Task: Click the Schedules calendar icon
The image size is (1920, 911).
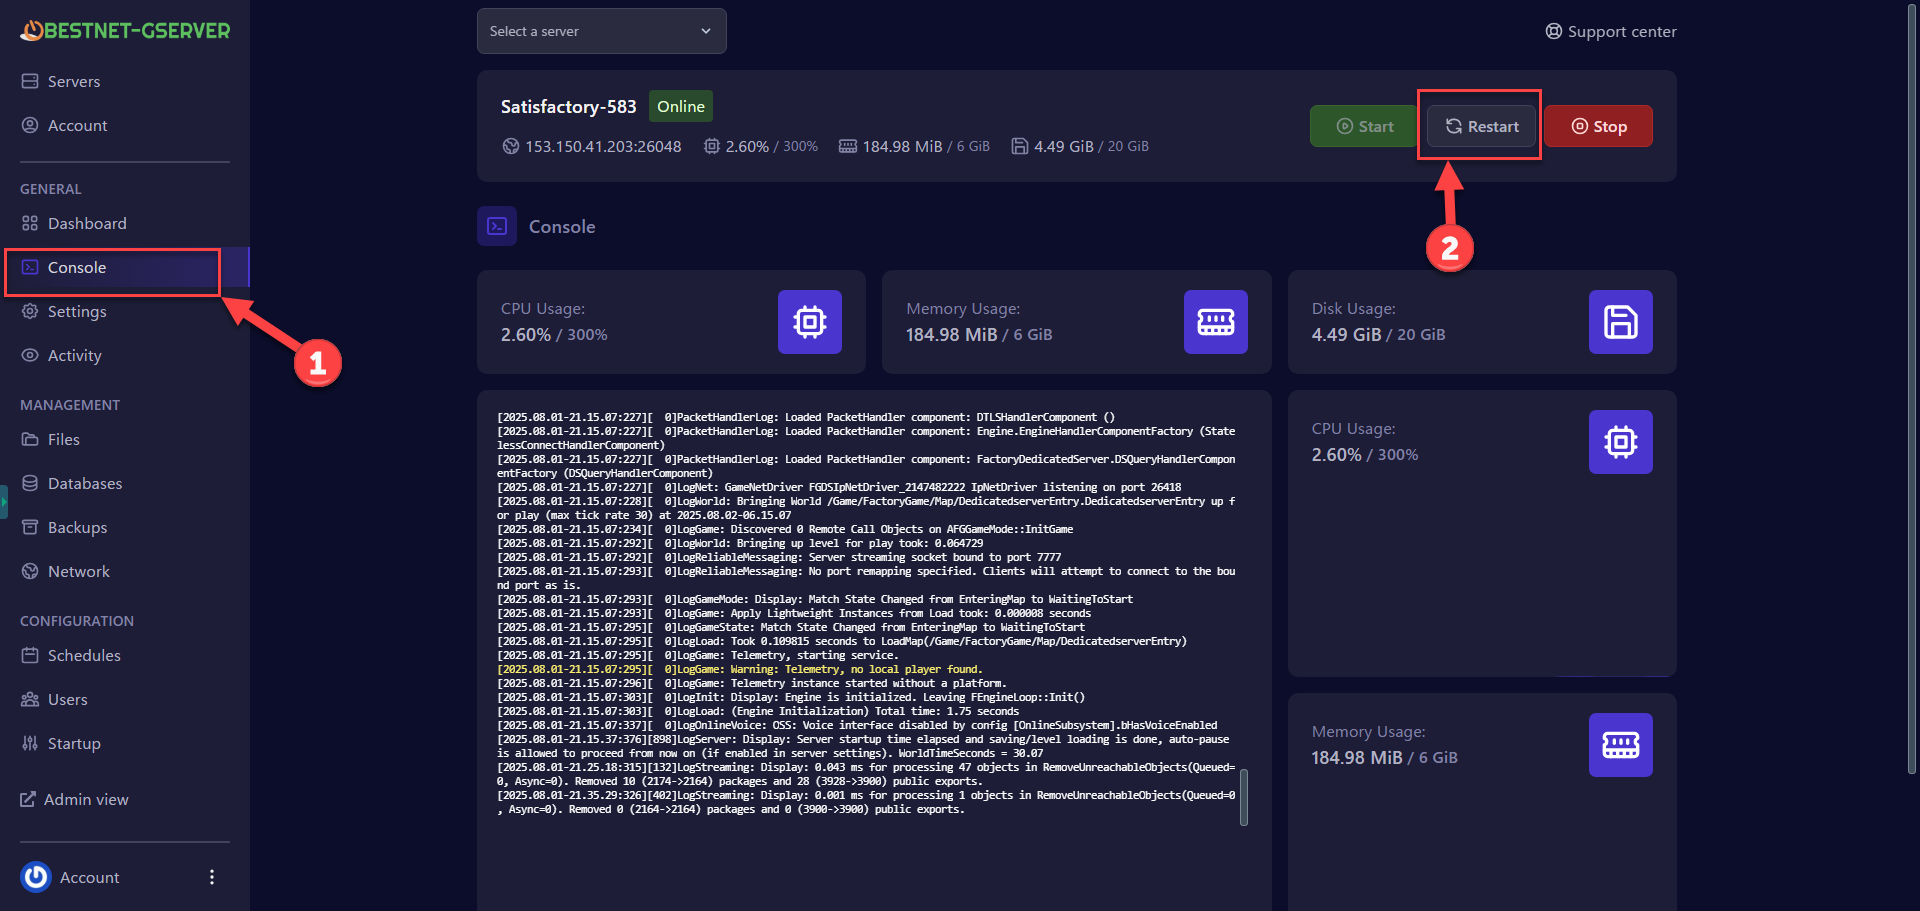Action: click(x=30, y=655)
